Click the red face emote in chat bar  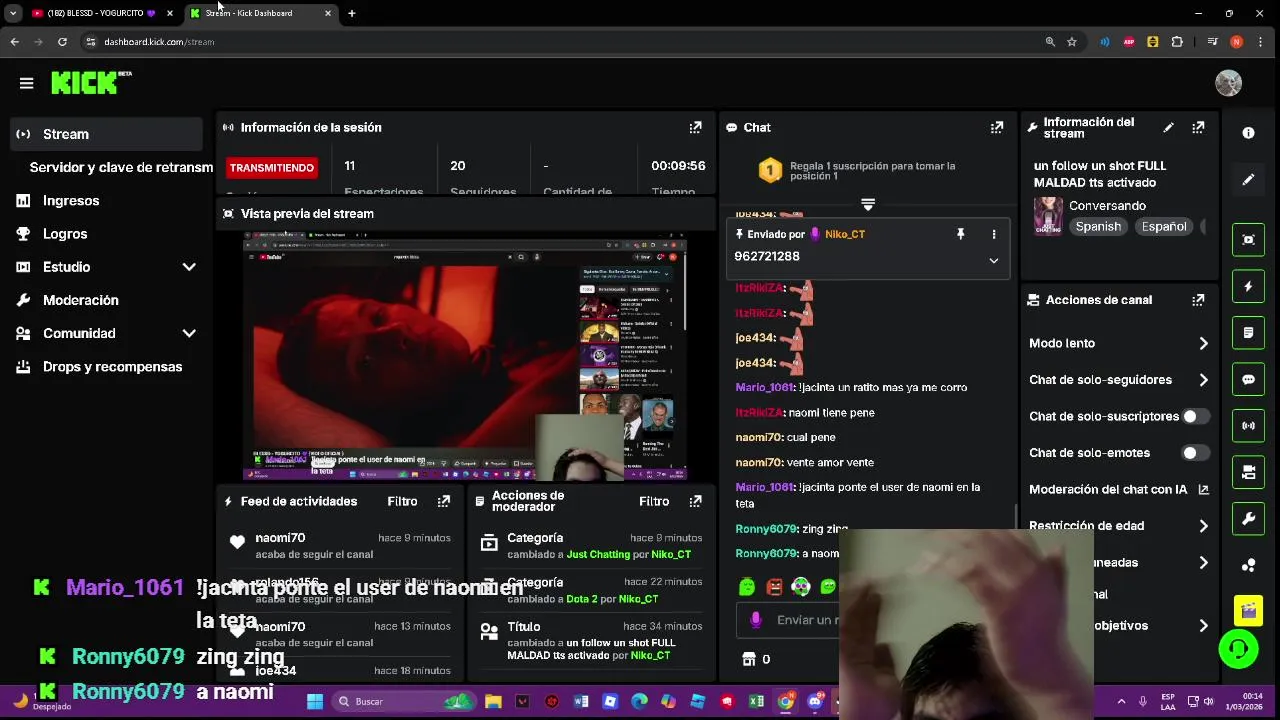[774, 587]
